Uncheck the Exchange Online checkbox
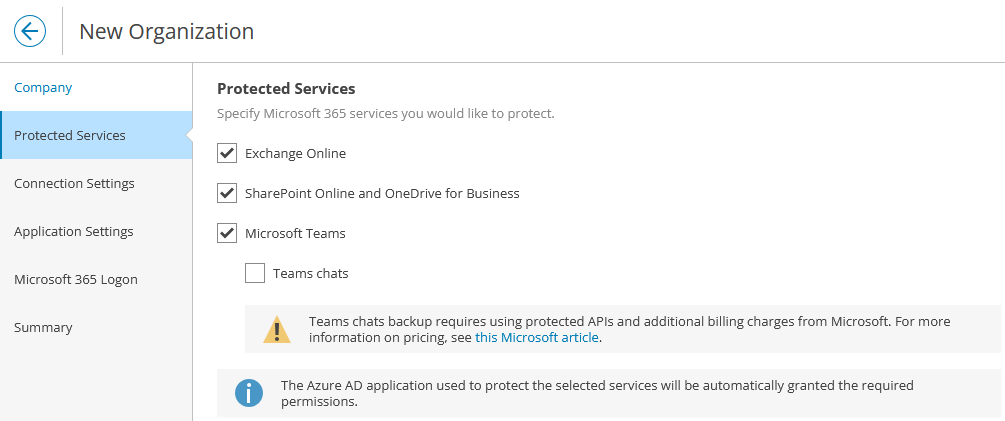The width and height of the screenshot is (1005, 421). coord(227,153)
